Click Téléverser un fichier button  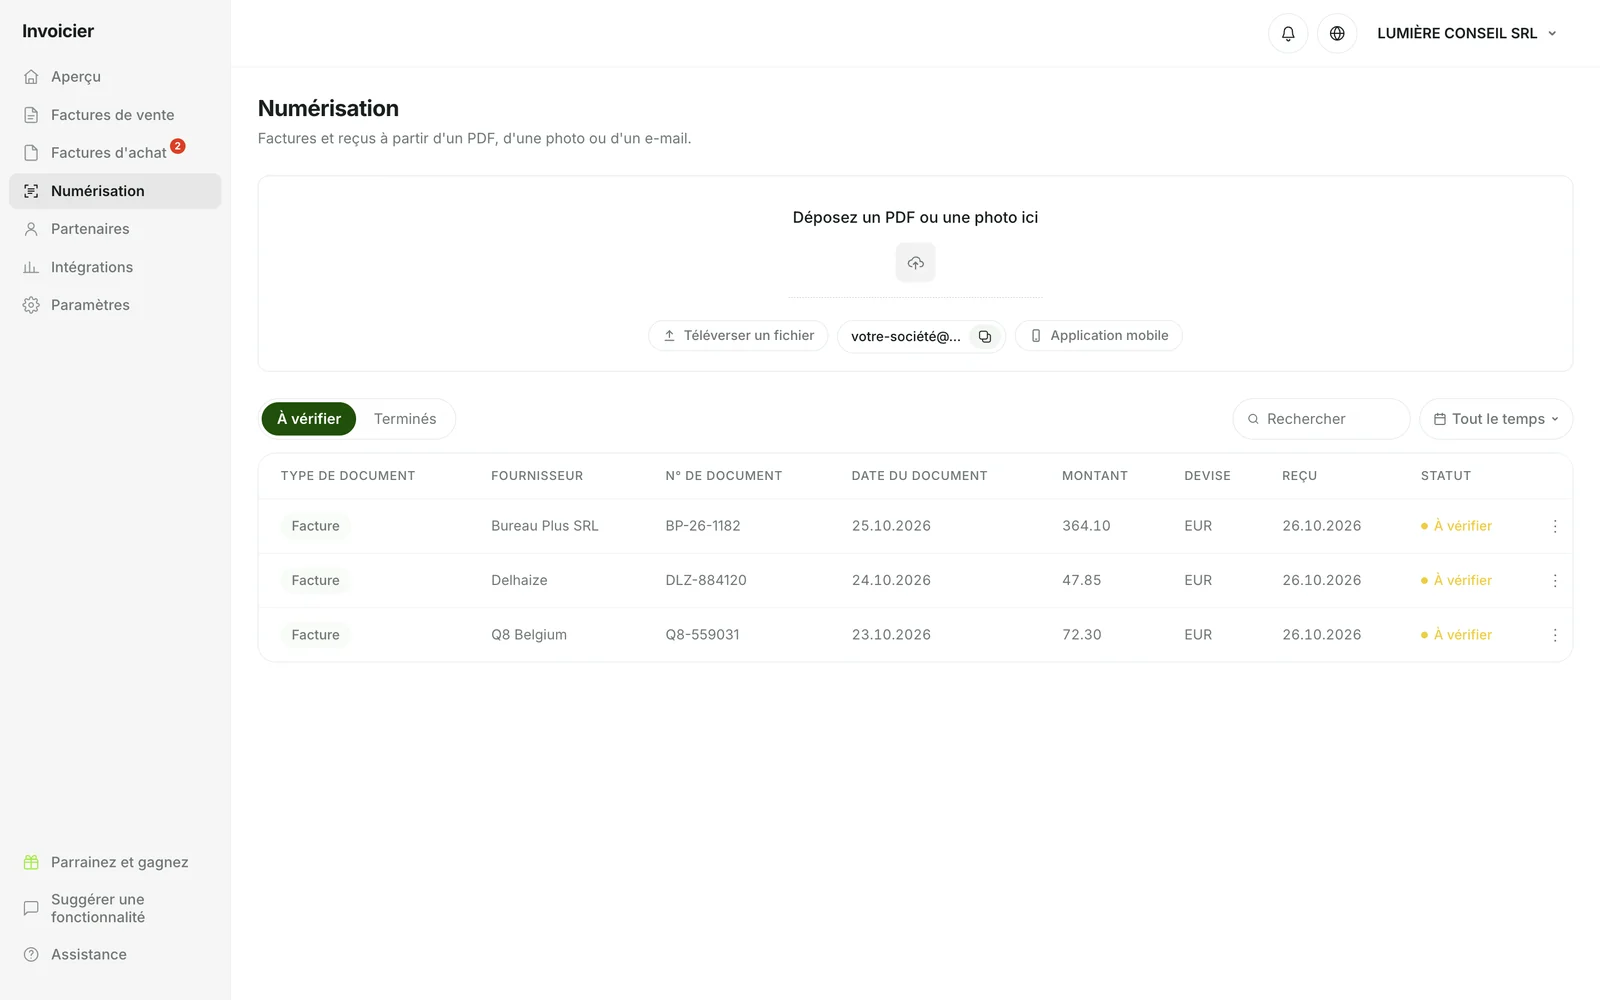[x=738, y=336]
